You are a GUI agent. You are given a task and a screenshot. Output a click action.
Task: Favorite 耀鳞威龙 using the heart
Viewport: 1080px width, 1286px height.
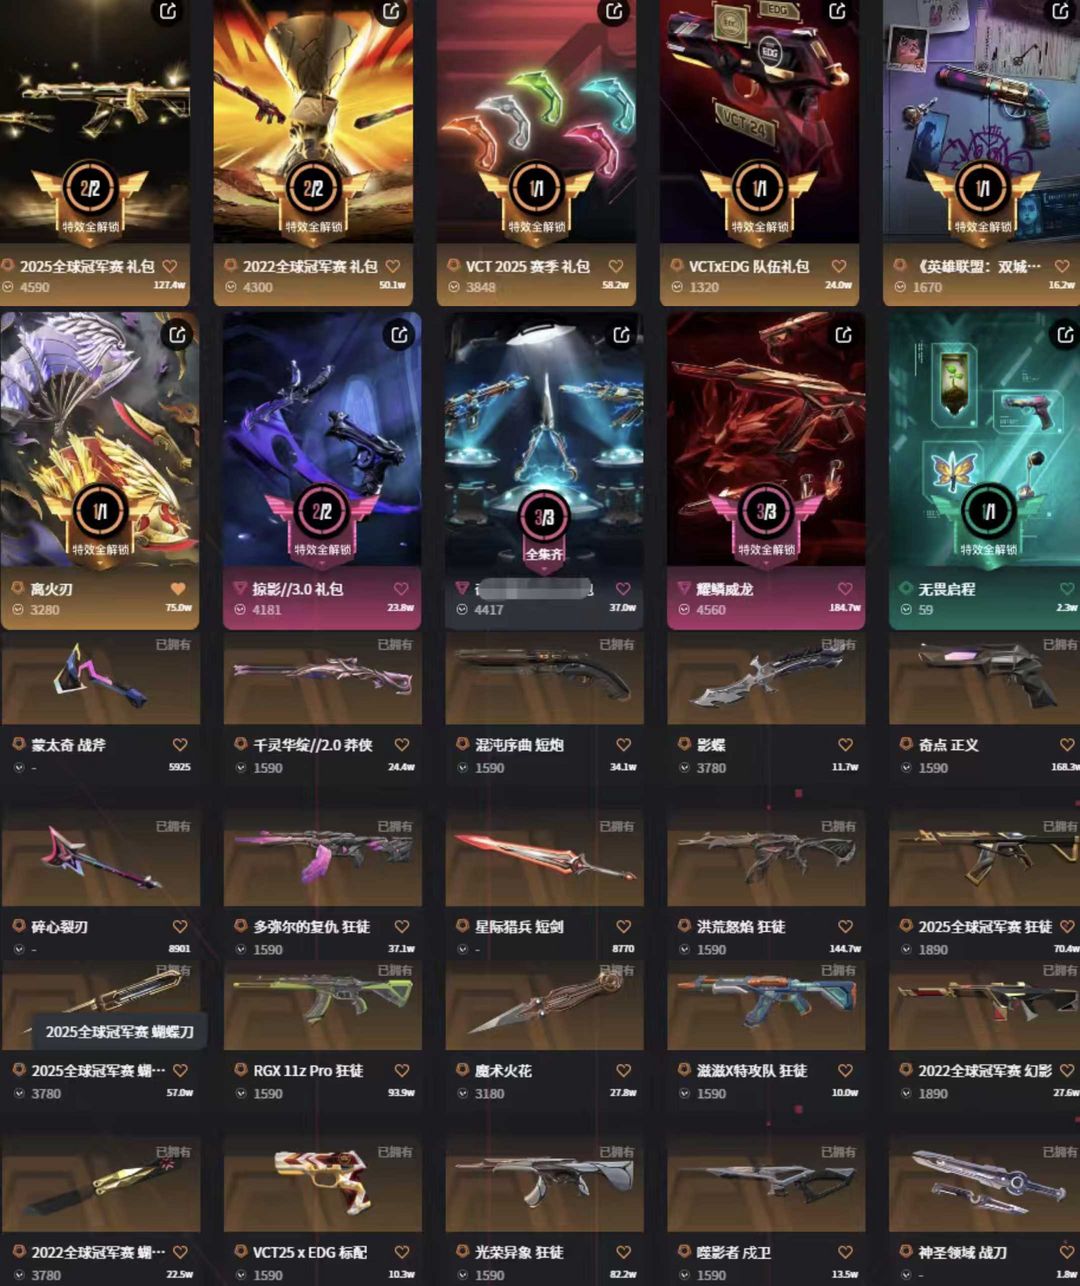pos(845,589)
